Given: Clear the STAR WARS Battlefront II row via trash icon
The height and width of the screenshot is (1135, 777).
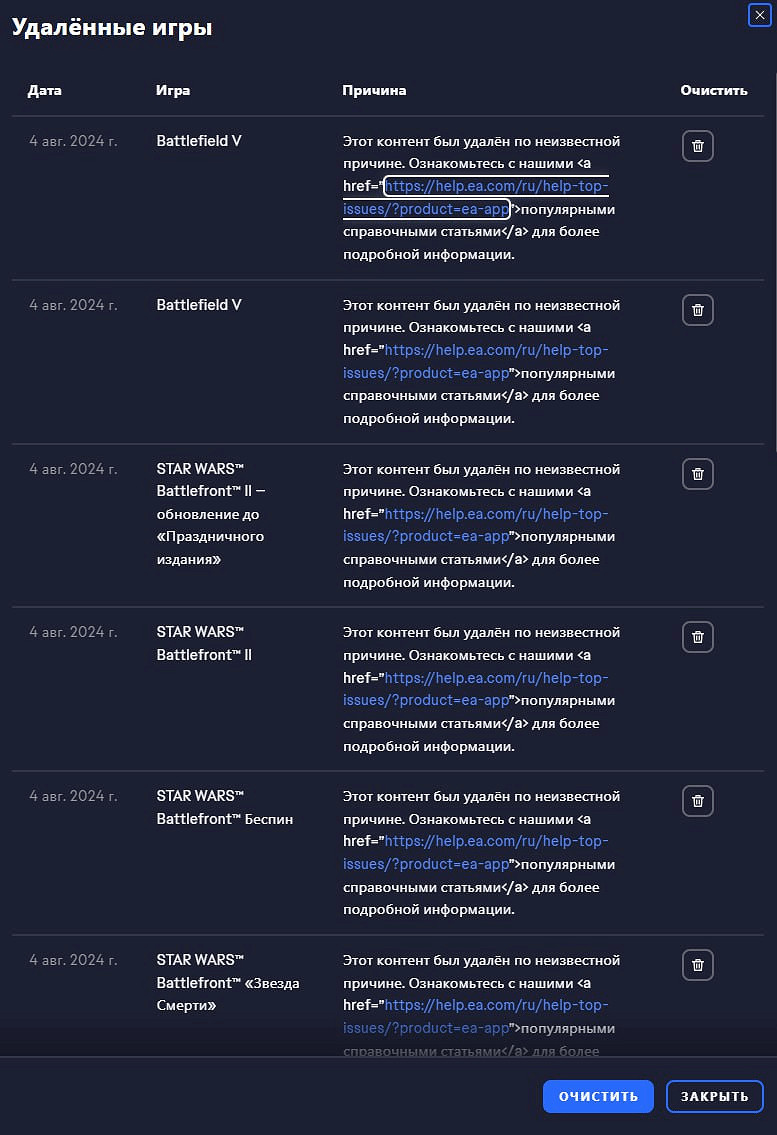Looking at the screenshot, I should pyautogui.click(x=698, y=637).
